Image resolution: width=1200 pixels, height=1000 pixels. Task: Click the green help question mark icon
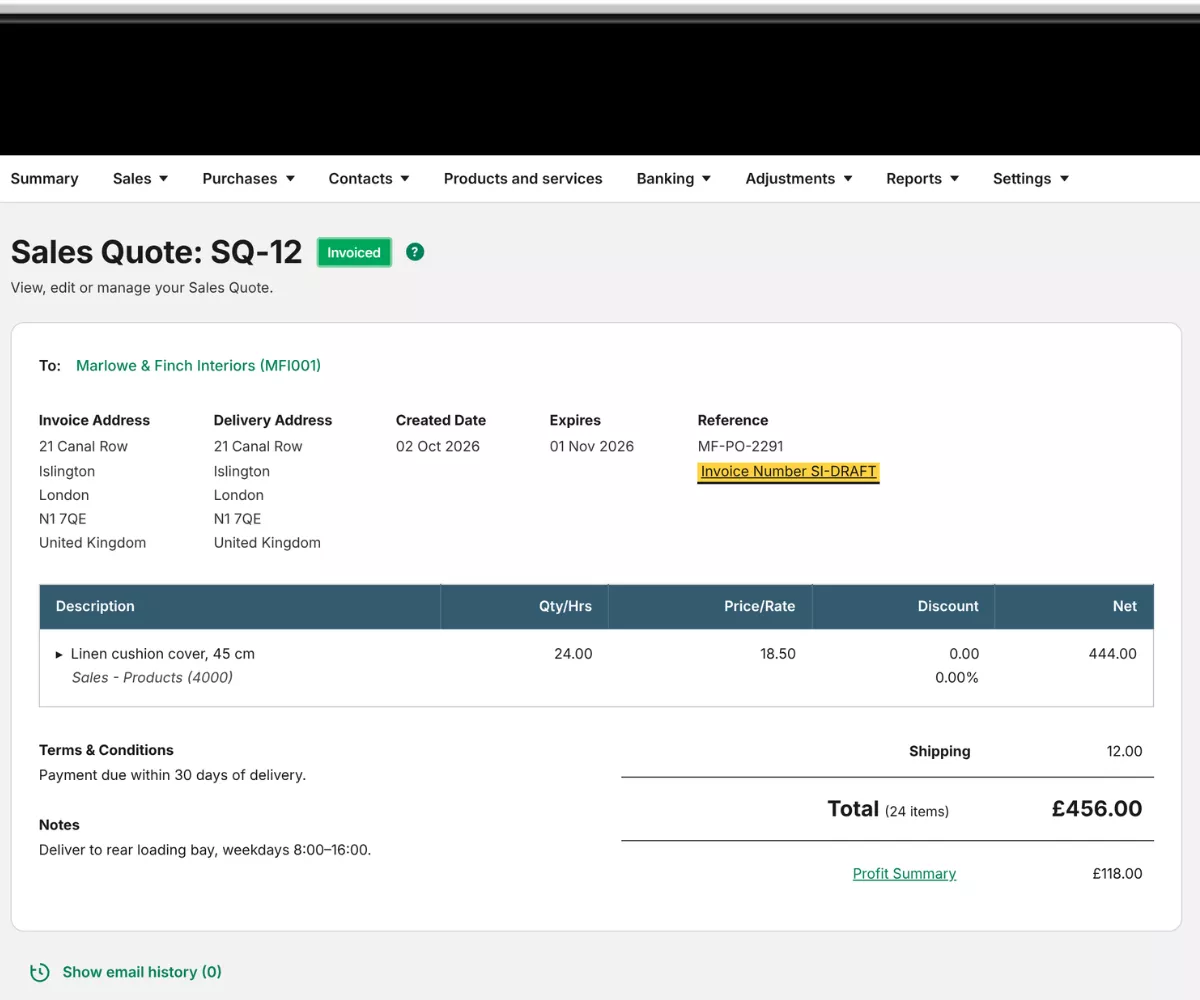[415, 252]
